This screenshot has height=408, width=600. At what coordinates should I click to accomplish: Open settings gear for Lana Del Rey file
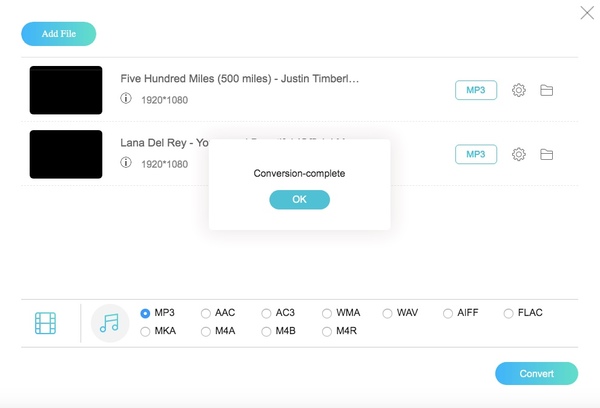click(x=519, y=154)
